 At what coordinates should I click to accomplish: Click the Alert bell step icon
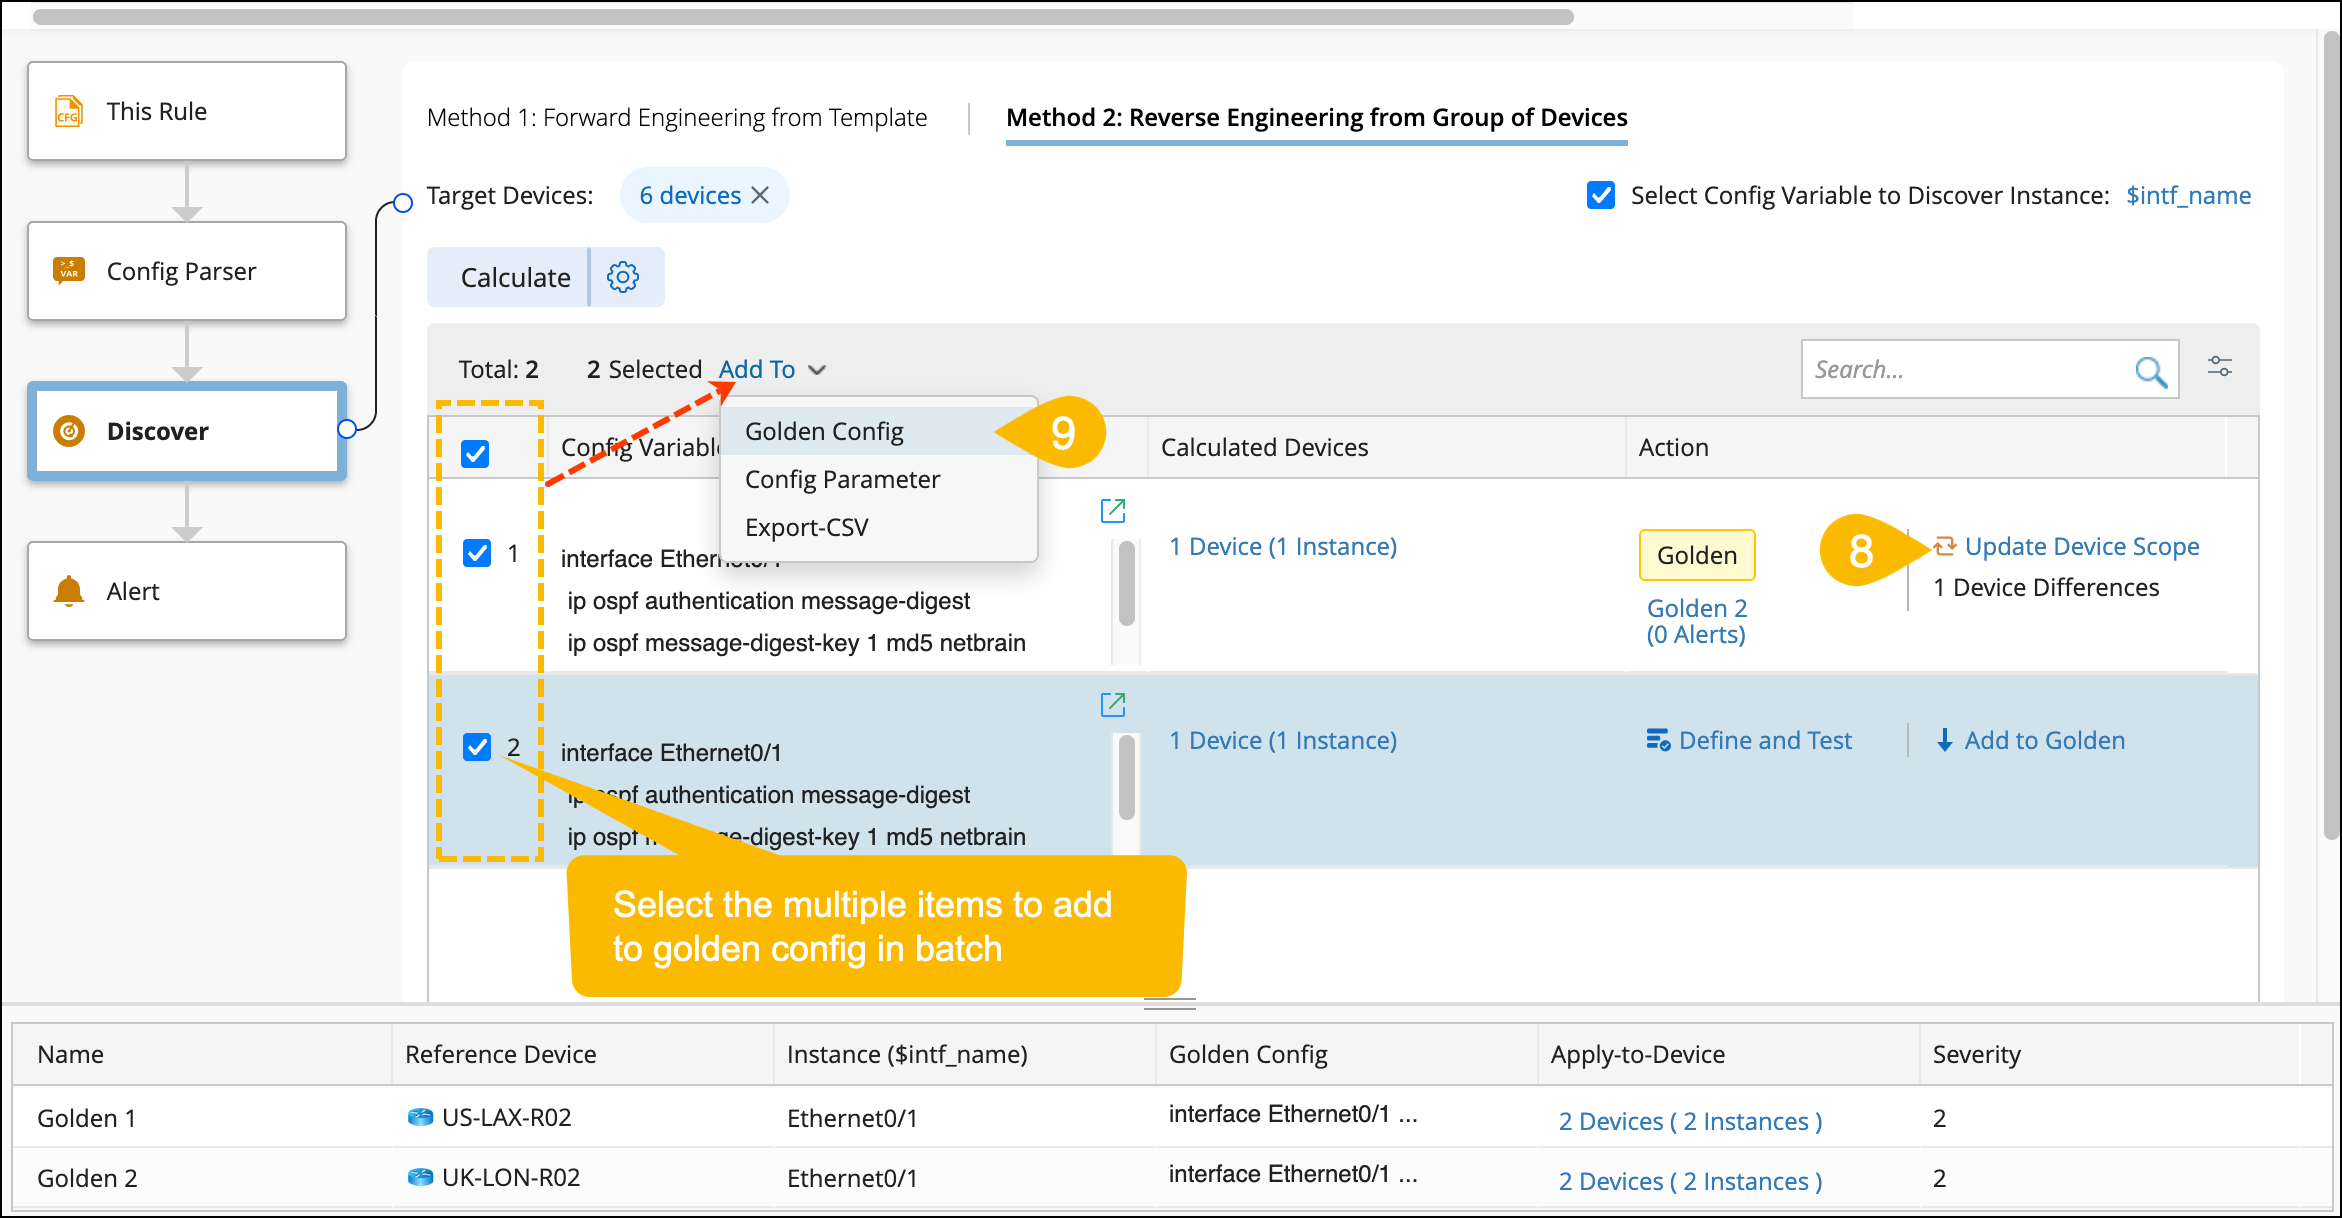click(69, 591)
